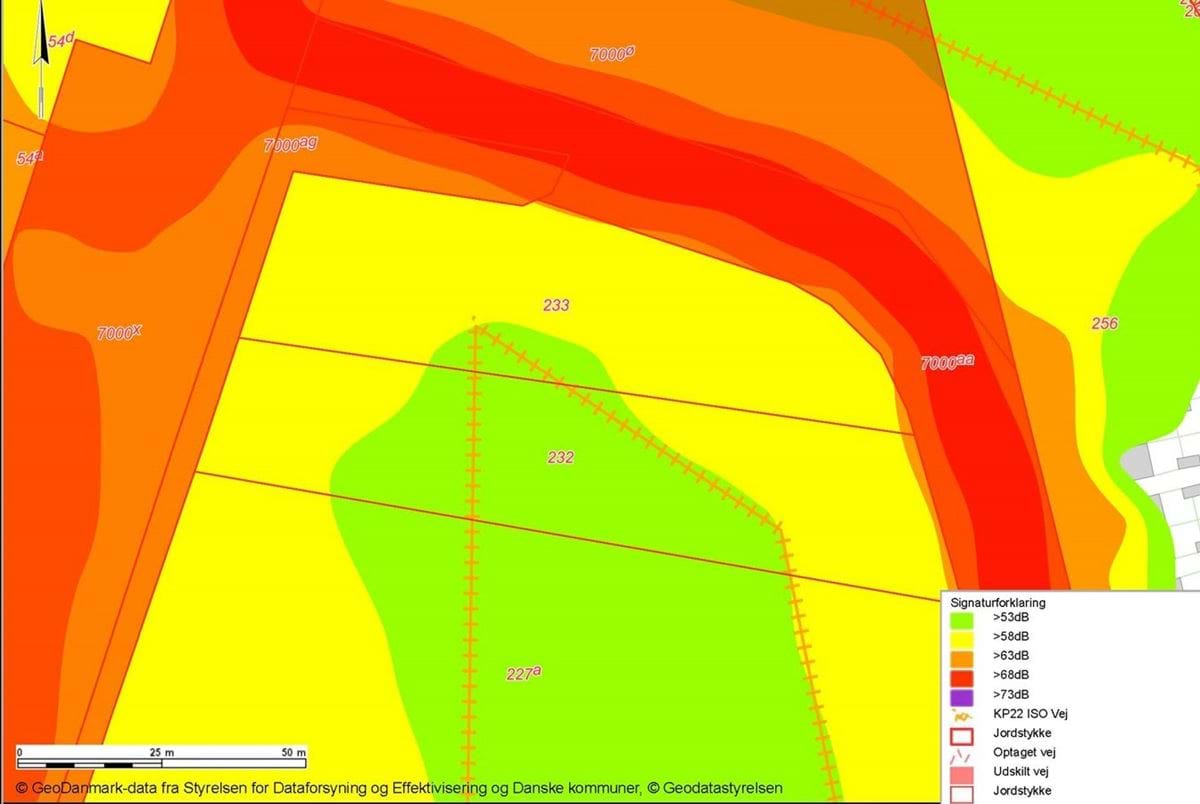The width and height of the screenshot is (1200, 804).
Task: Pick the orange >63dB legend swatch
Action: (962, 656)
